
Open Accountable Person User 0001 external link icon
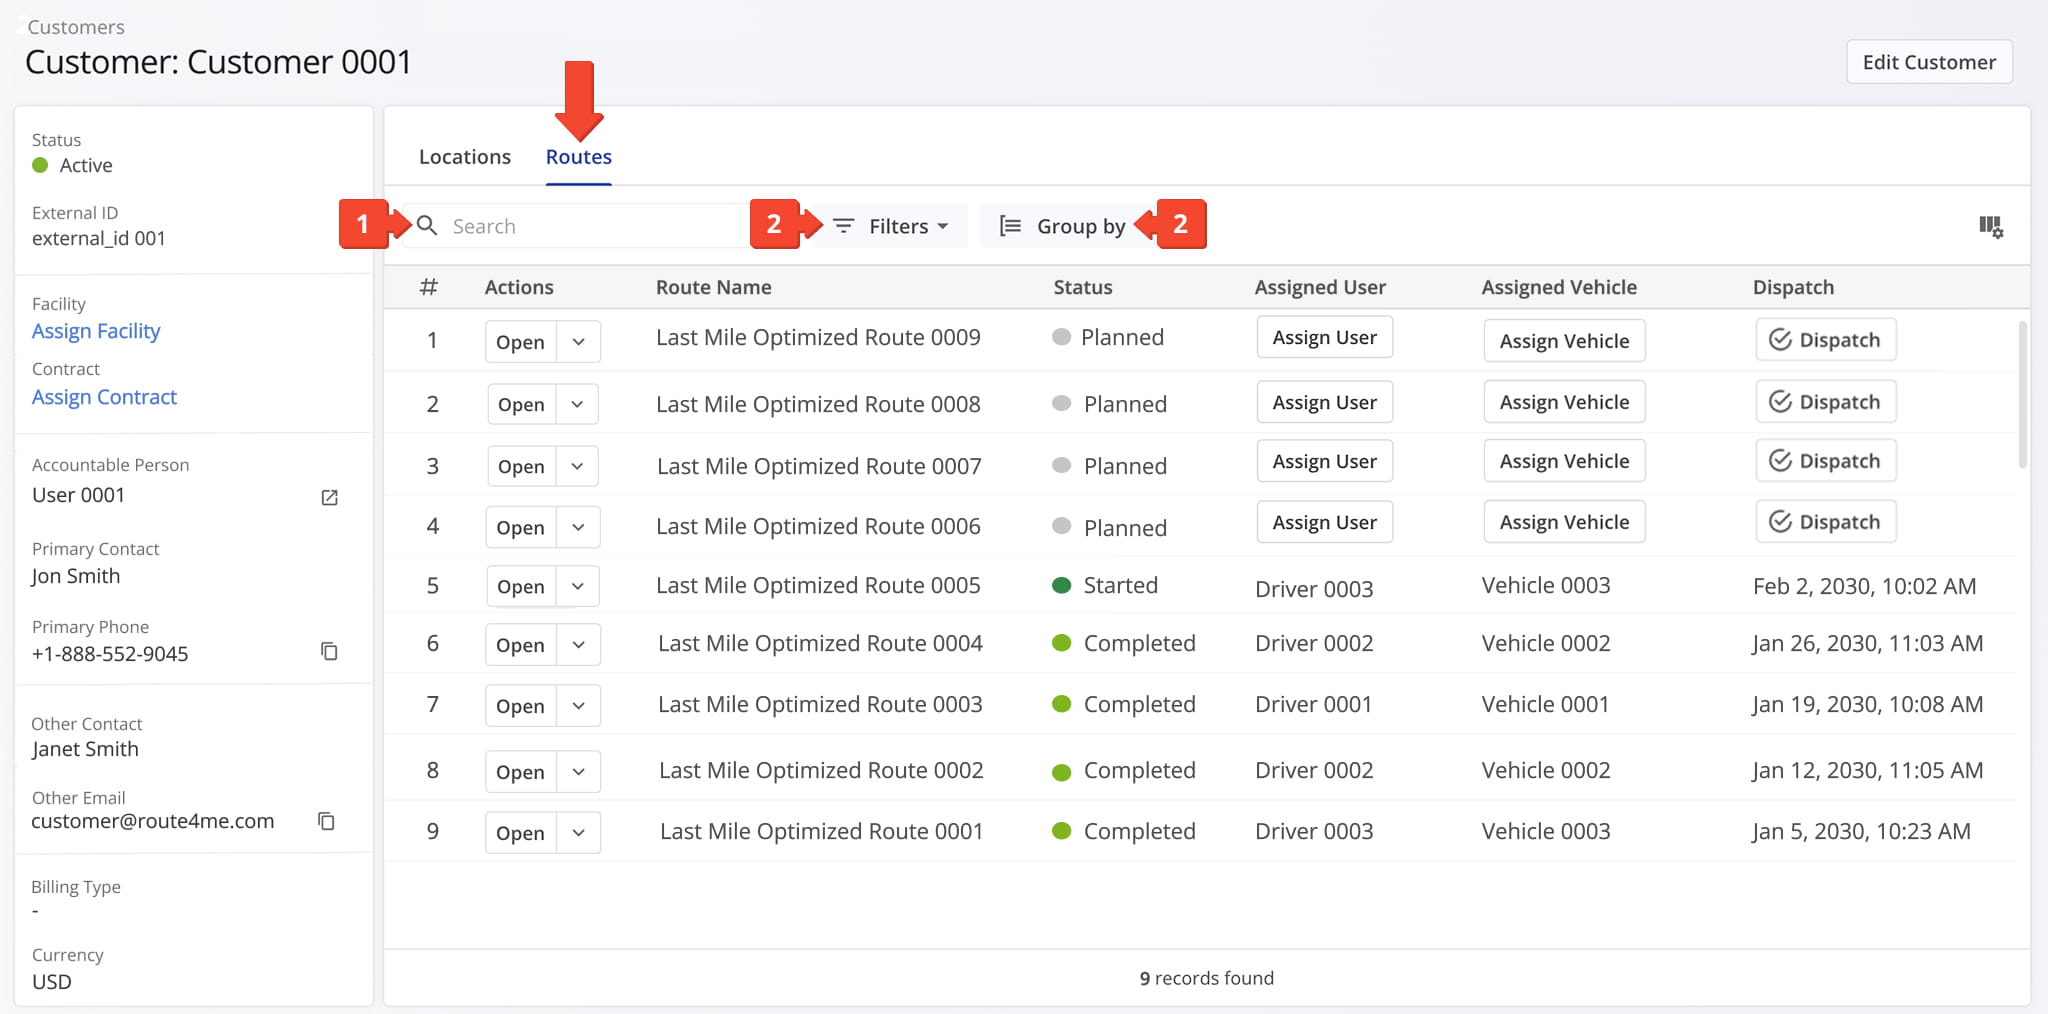(329, 497)
